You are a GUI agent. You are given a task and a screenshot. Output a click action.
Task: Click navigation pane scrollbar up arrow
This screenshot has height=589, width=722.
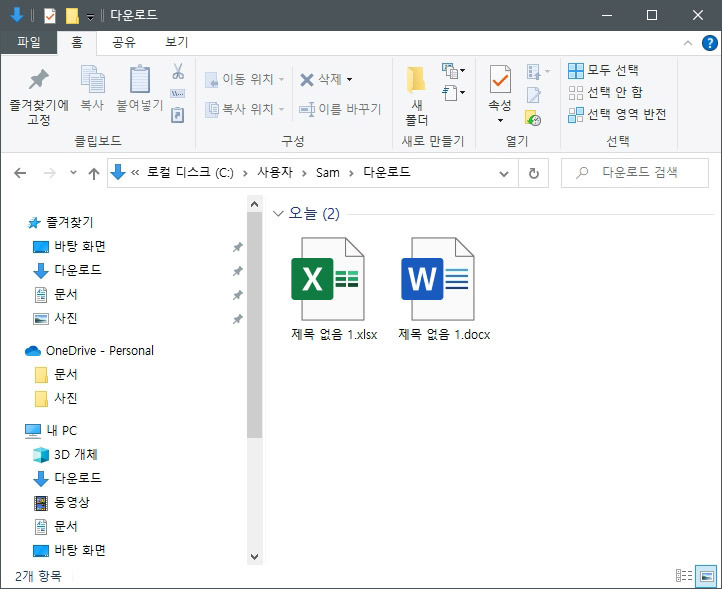click(254, 204)
